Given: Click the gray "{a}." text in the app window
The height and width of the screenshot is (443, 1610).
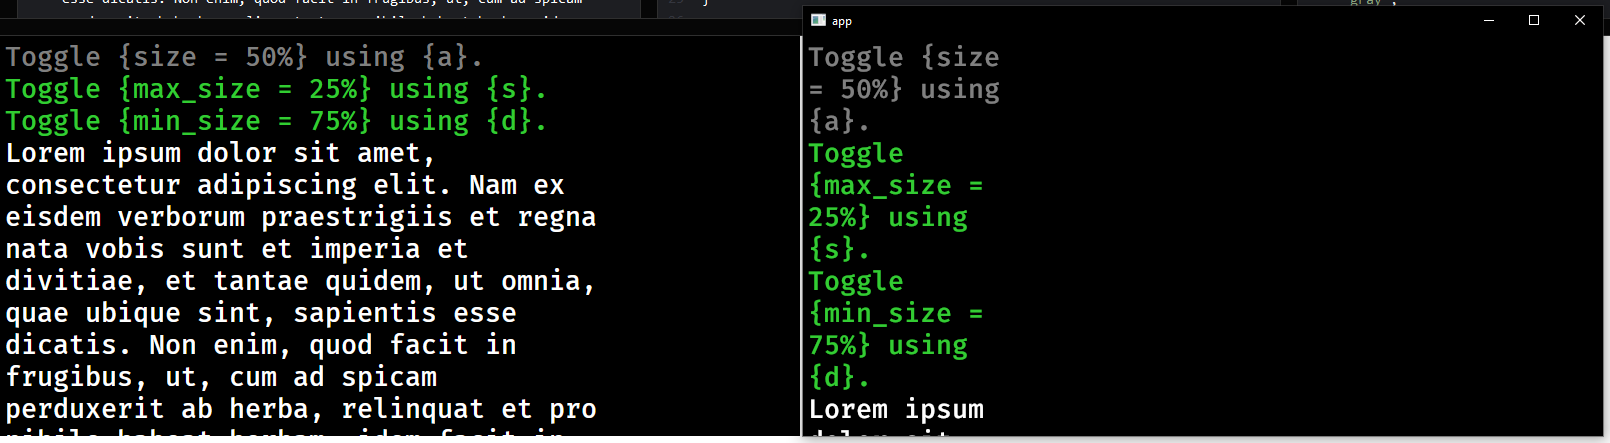Looking at the screenshot, I should [839, 121].
